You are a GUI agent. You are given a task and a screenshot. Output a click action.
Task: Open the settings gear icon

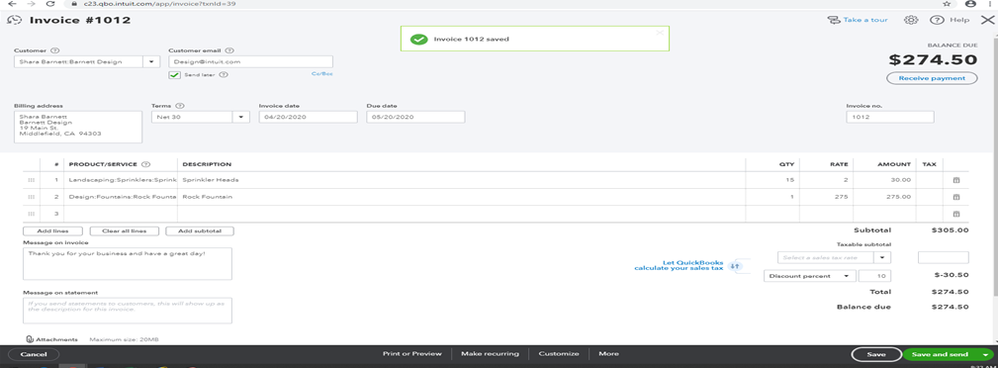pyautogui.click(x=911, y=20)
